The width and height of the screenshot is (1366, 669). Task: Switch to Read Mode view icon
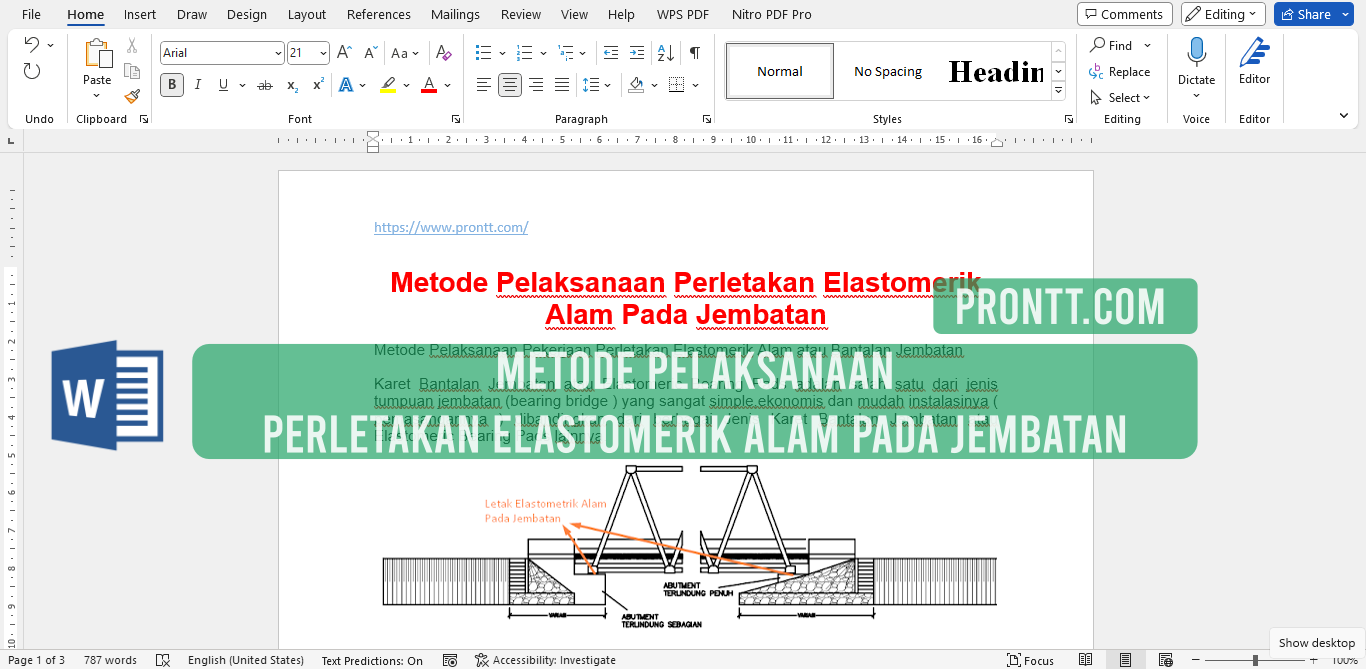[1086, 660]
